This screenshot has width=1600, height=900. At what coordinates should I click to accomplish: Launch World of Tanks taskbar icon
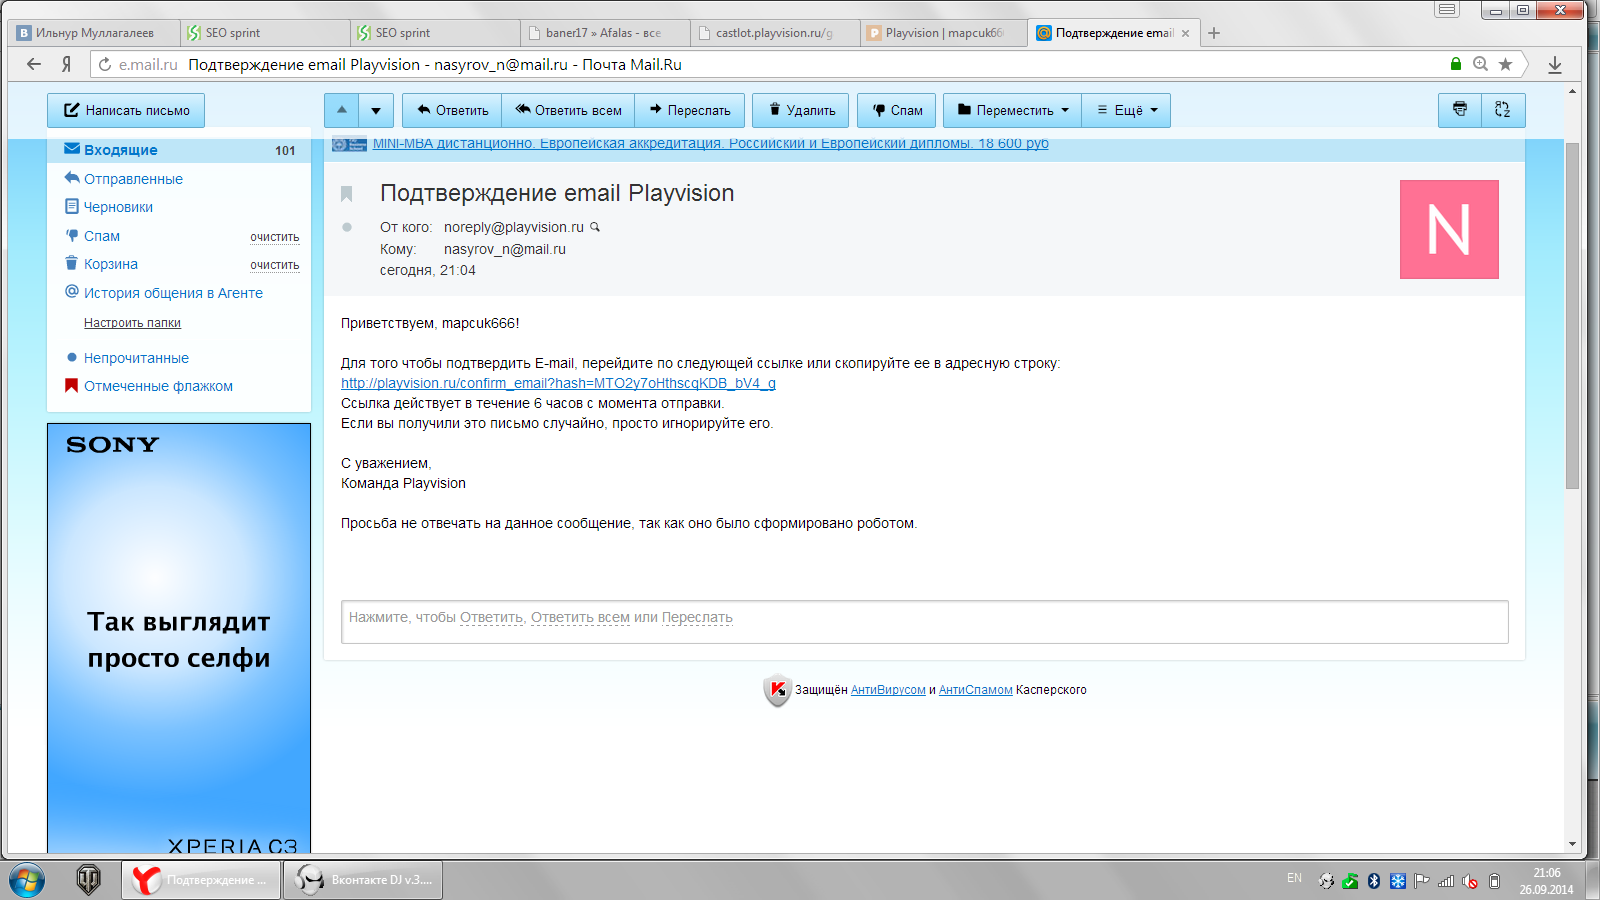[89, 880]
